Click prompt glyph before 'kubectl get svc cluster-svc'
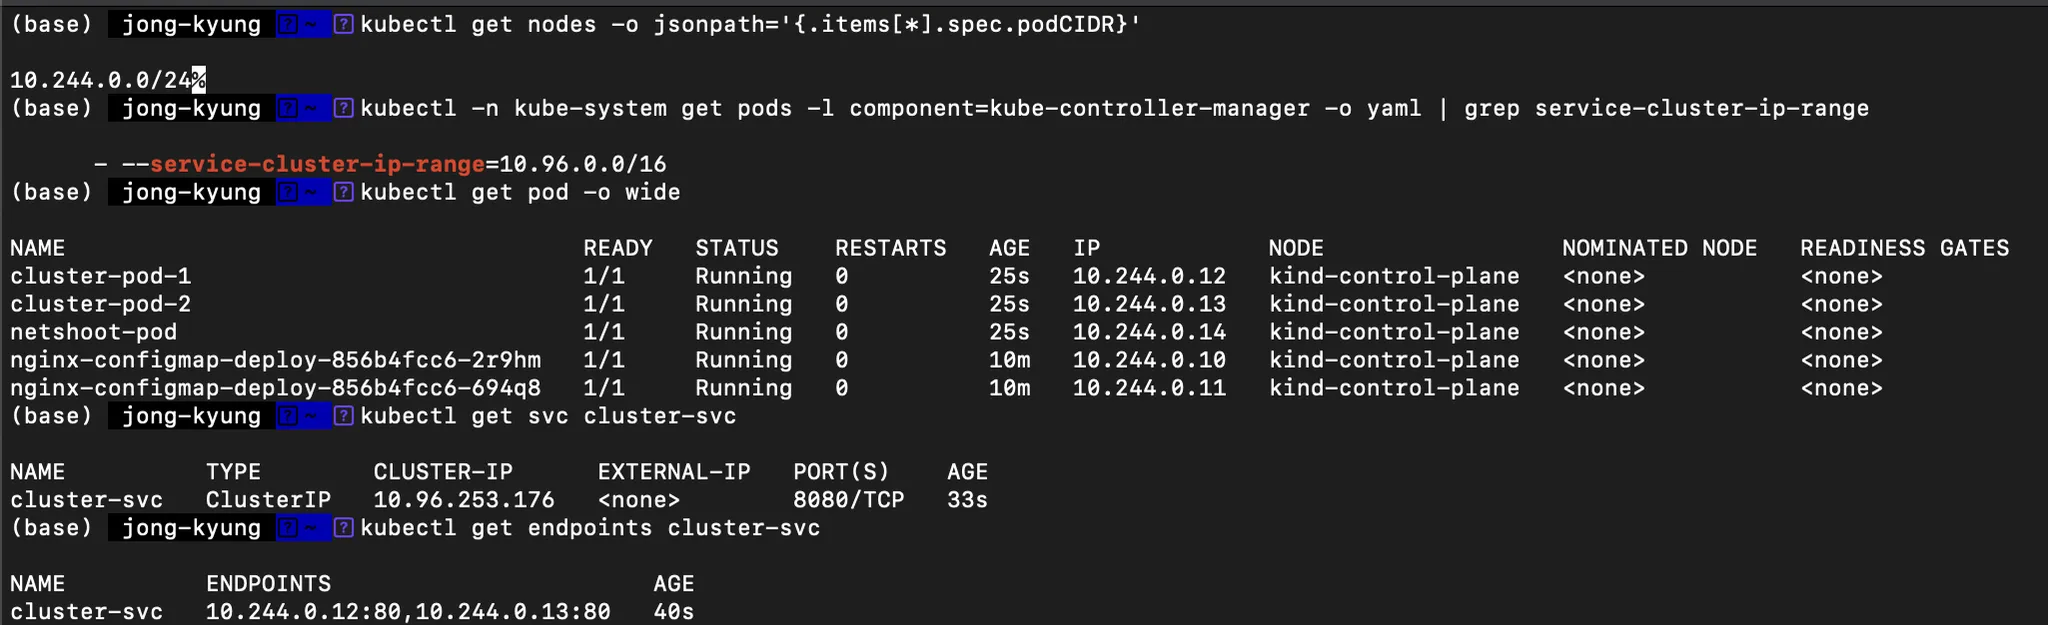Image resolution: width=2048 pixels, height=625 pixels. [343, 416]
